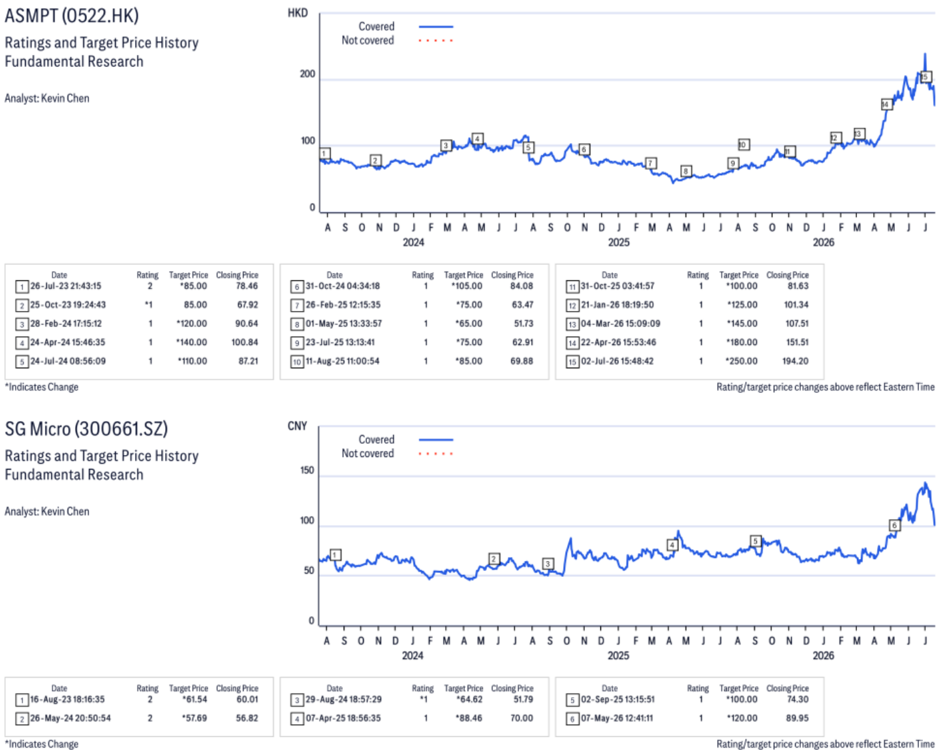Click the blue Covered line sample in SG Micro legend
Image resolution: width=939 pixels, height=750 pixels.
point(436,440)
